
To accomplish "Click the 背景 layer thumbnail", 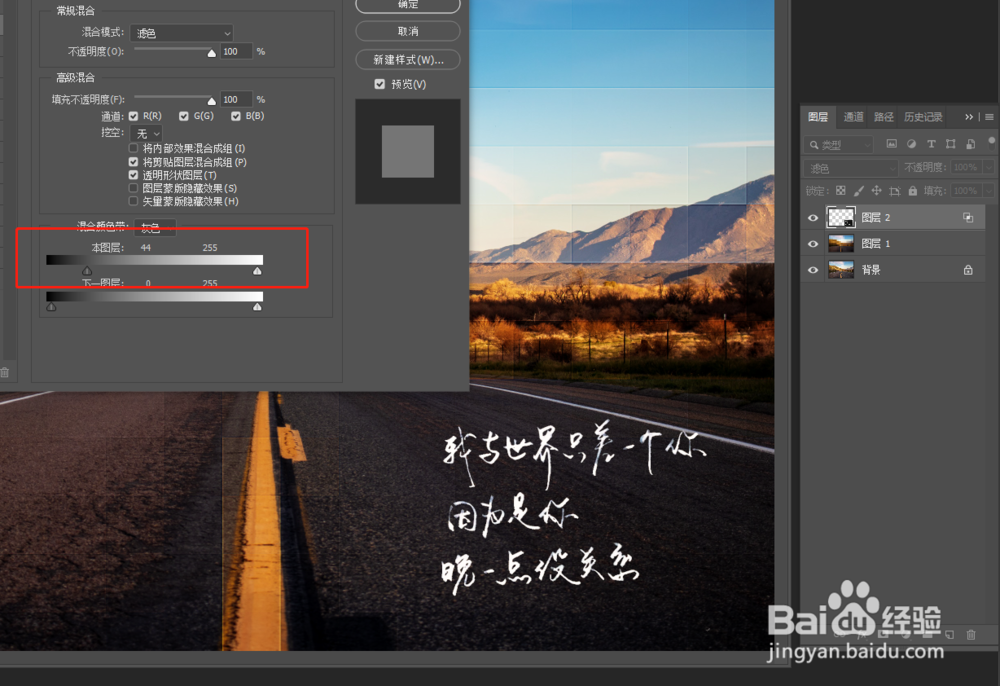I will coord(841,270).
